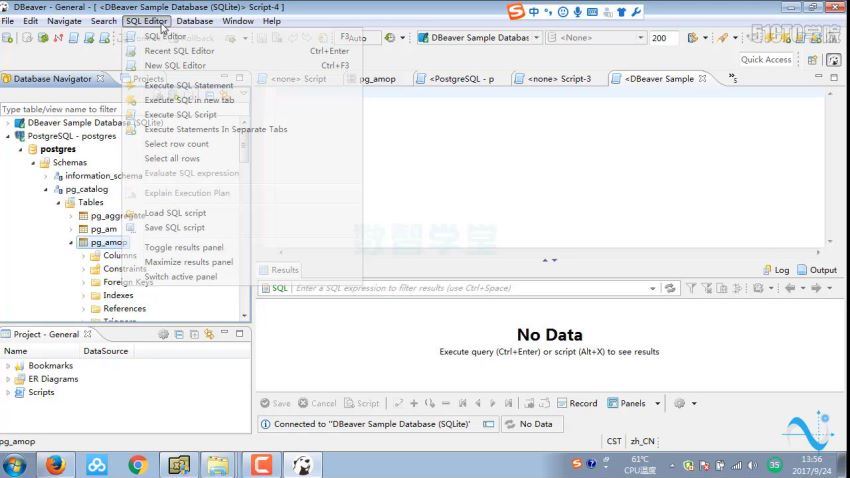Show the hidden editor tabs list
The image size is (850, 478).
click(x=733, y=78)
